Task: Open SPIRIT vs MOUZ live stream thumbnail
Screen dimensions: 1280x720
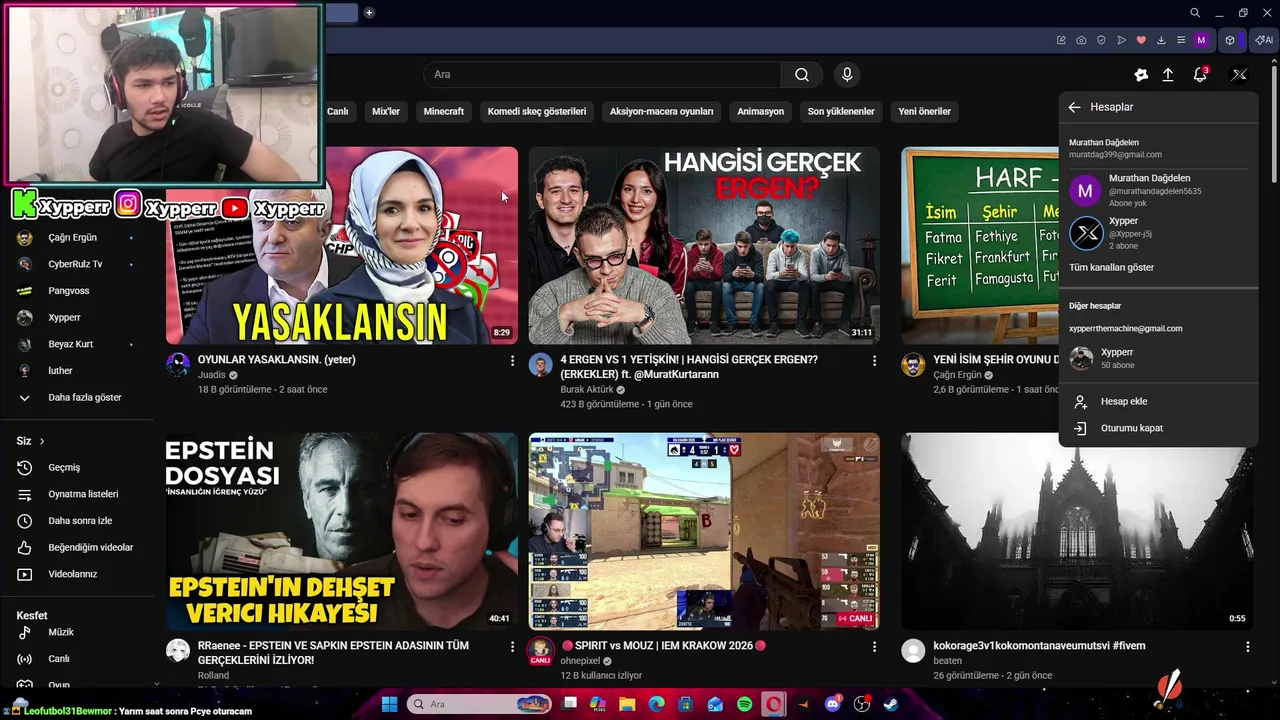Action: (x=704, y=531)
